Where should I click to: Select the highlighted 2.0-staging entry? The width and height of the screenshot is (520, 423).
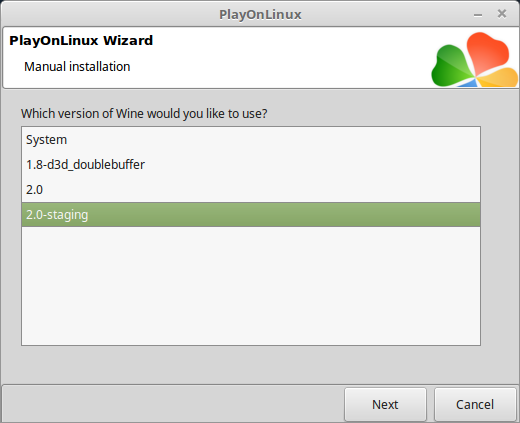click(251, 215)
